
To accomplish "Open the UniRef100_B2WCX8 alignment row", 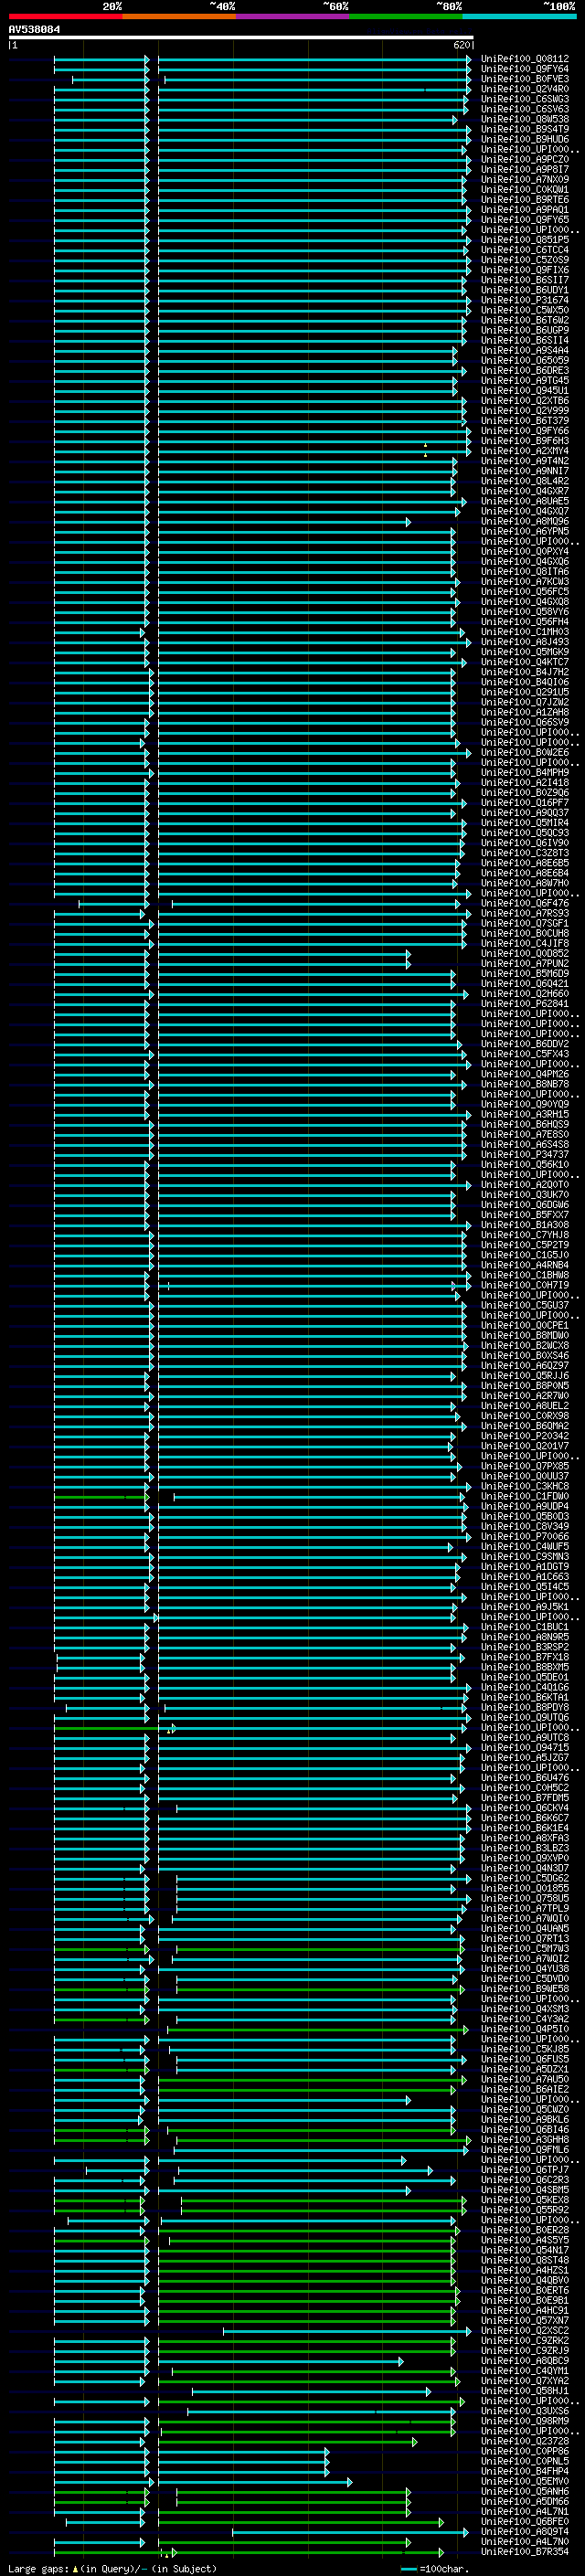I will click(x=524, y=1345).
